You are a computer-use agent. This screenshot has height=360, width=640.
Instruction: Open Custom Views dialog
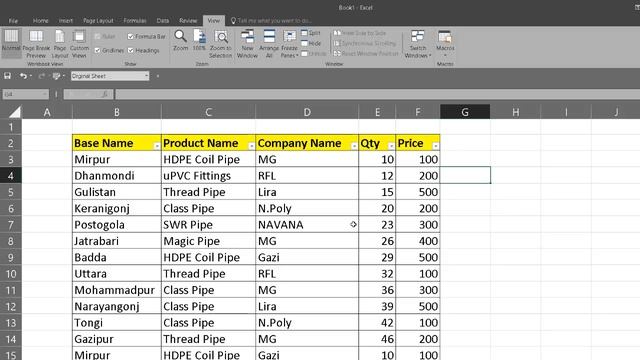(79, 43)
